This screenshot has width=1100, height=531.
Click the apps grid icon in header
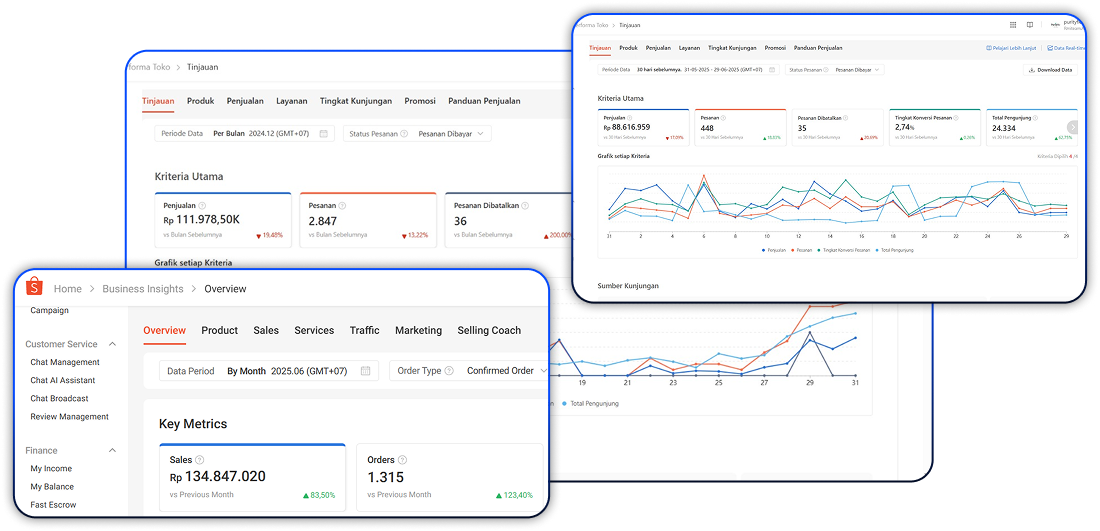[1014, 24]
